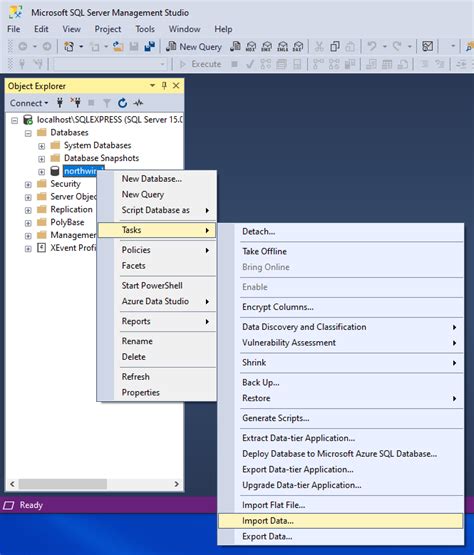This screenshot has width=474, height=555.
Task: Click the Disconnect plug icon in Object Explorer
Action: (x=75, y=103)
